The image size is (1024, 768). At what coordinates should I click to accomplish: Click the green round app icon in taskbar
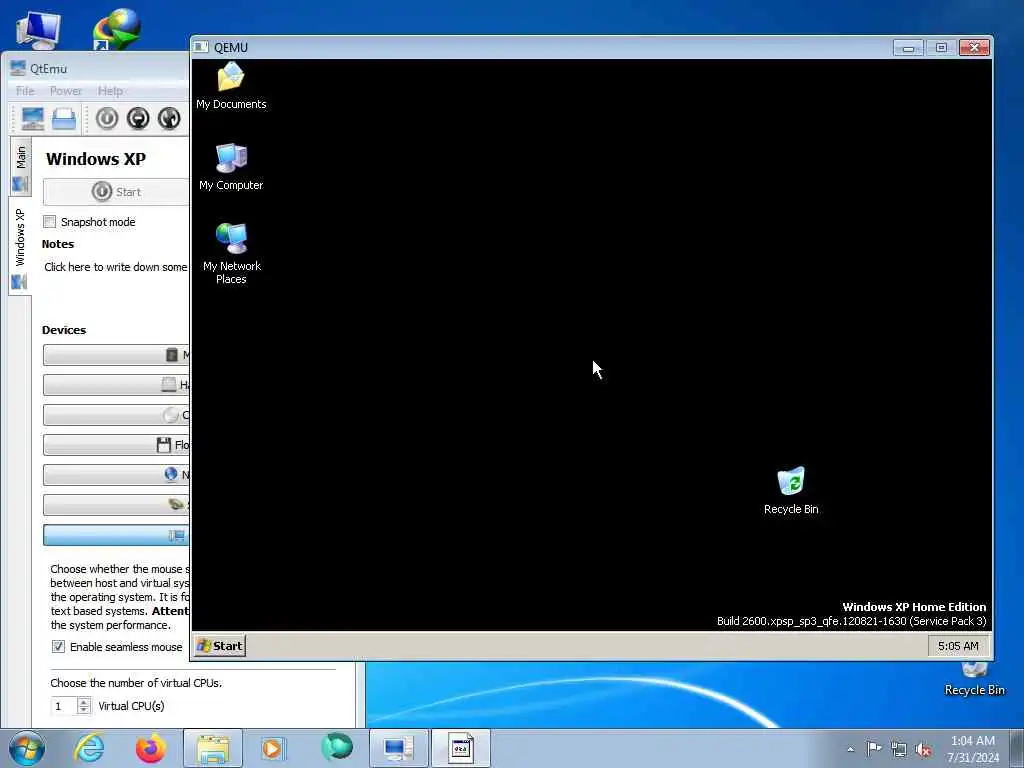click(337, 747)
